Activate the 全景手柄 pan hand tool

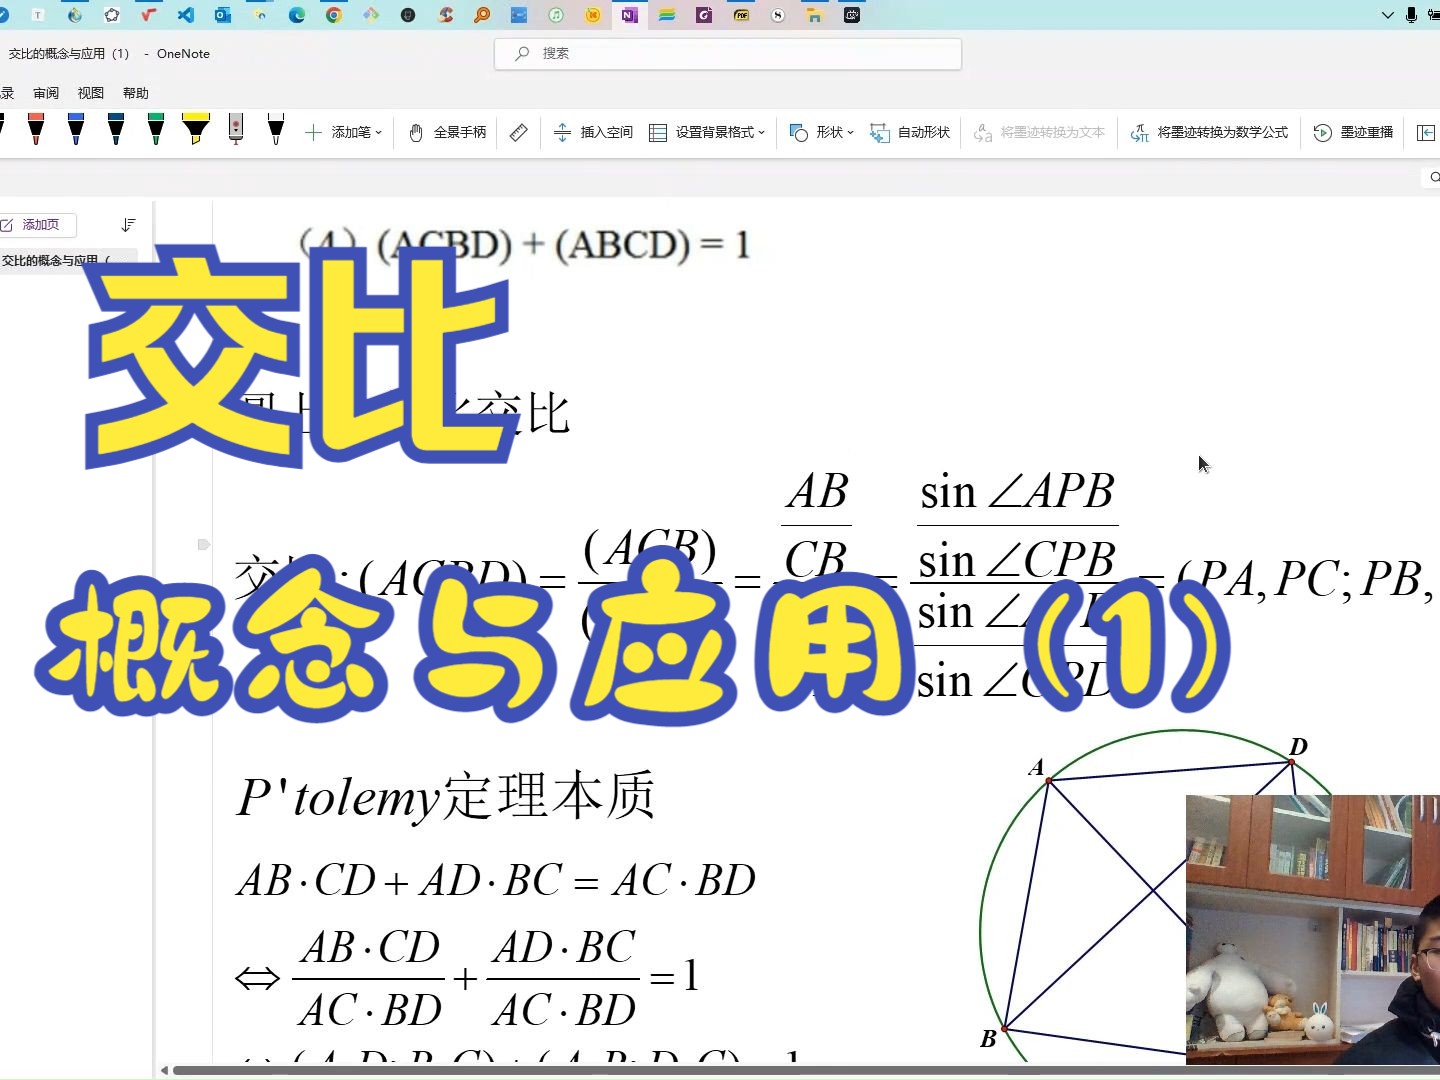coord(447,132)
